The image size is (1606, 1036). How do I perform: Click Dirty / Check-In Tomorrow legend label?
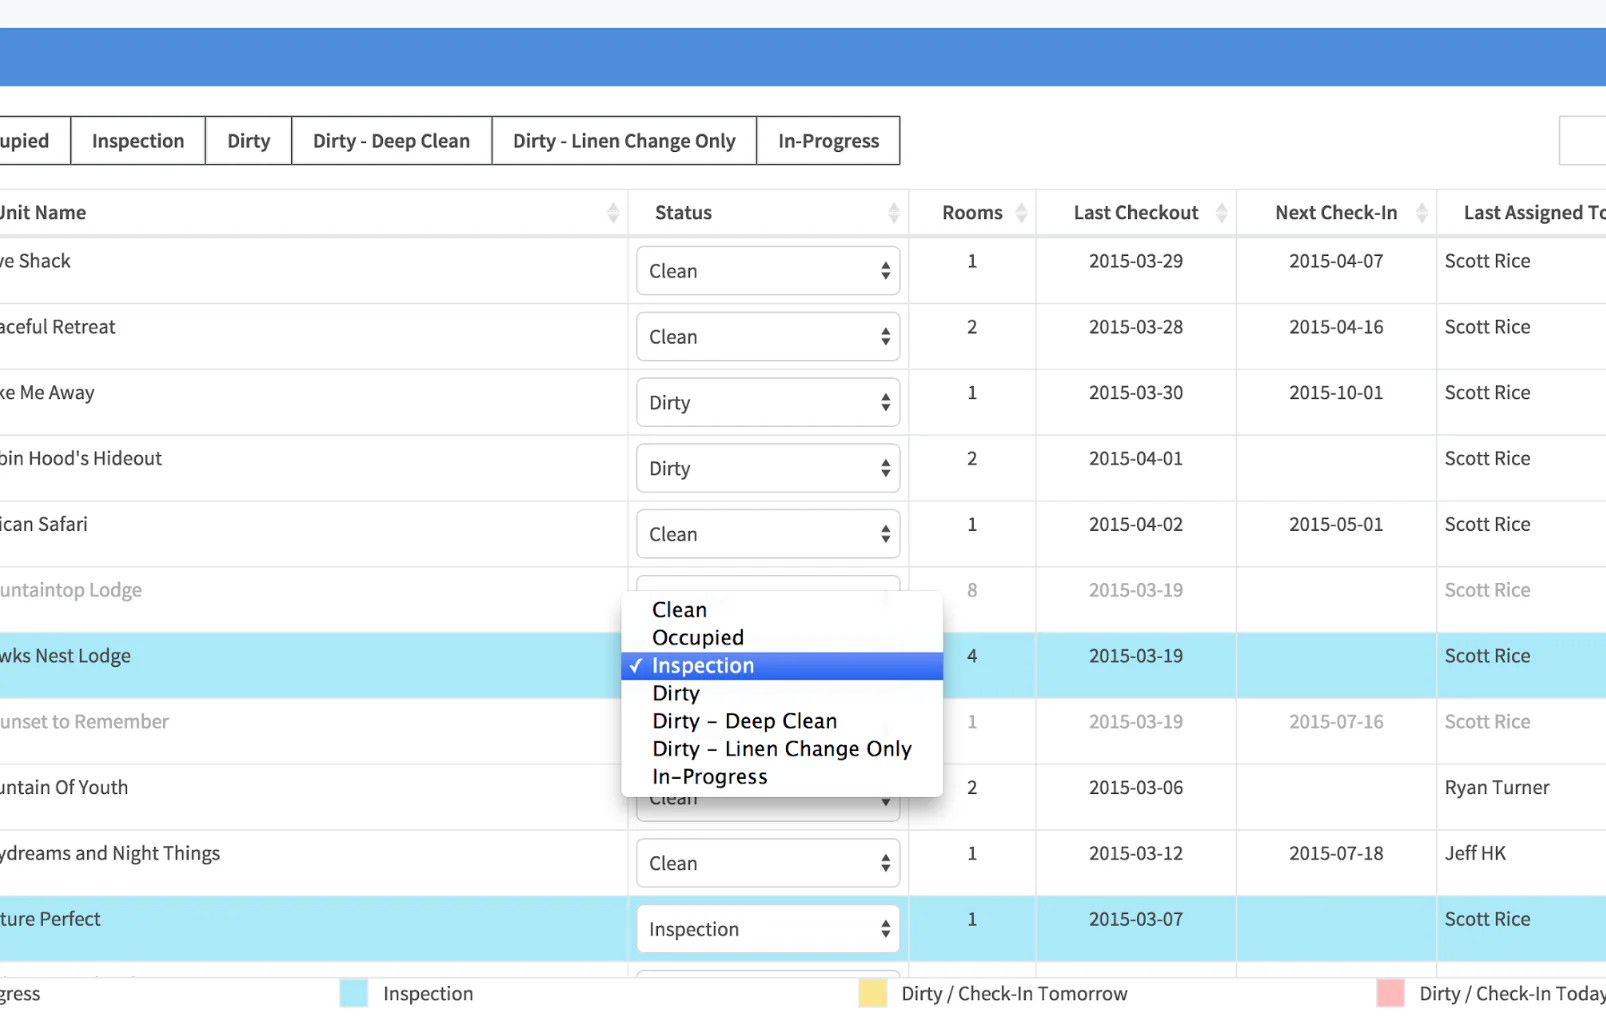[x=1014, y=994]
